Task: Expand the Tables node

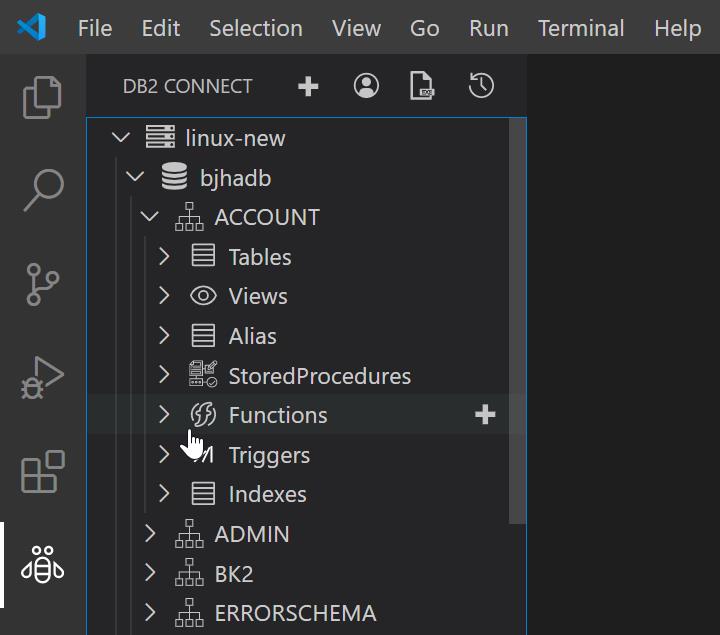Action: point(164,256)
